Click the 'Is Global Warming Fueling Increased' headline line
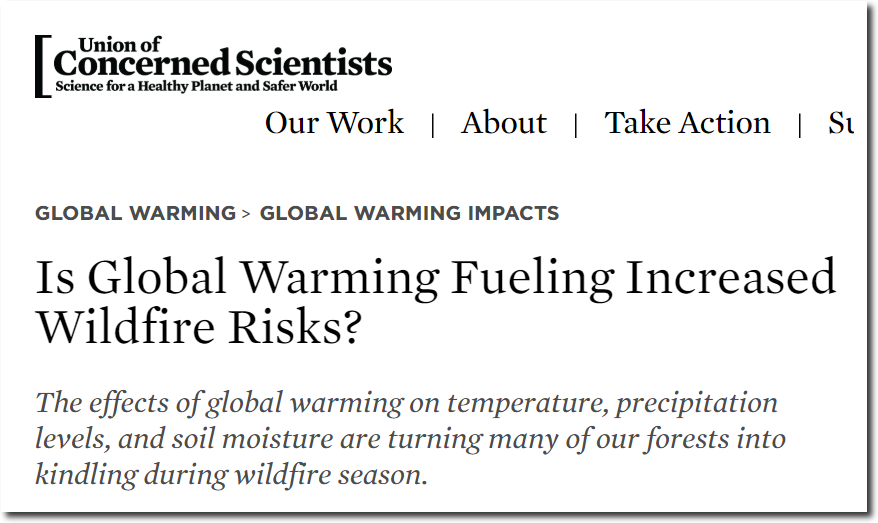The image size is (878, 523). (x=436, y=277)
